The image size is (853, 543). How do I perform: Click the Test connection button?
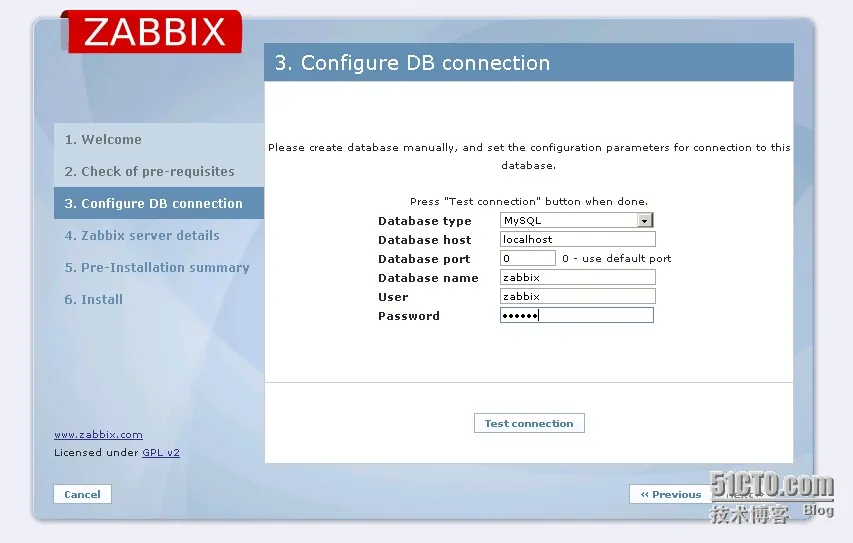tap(529, 423)
